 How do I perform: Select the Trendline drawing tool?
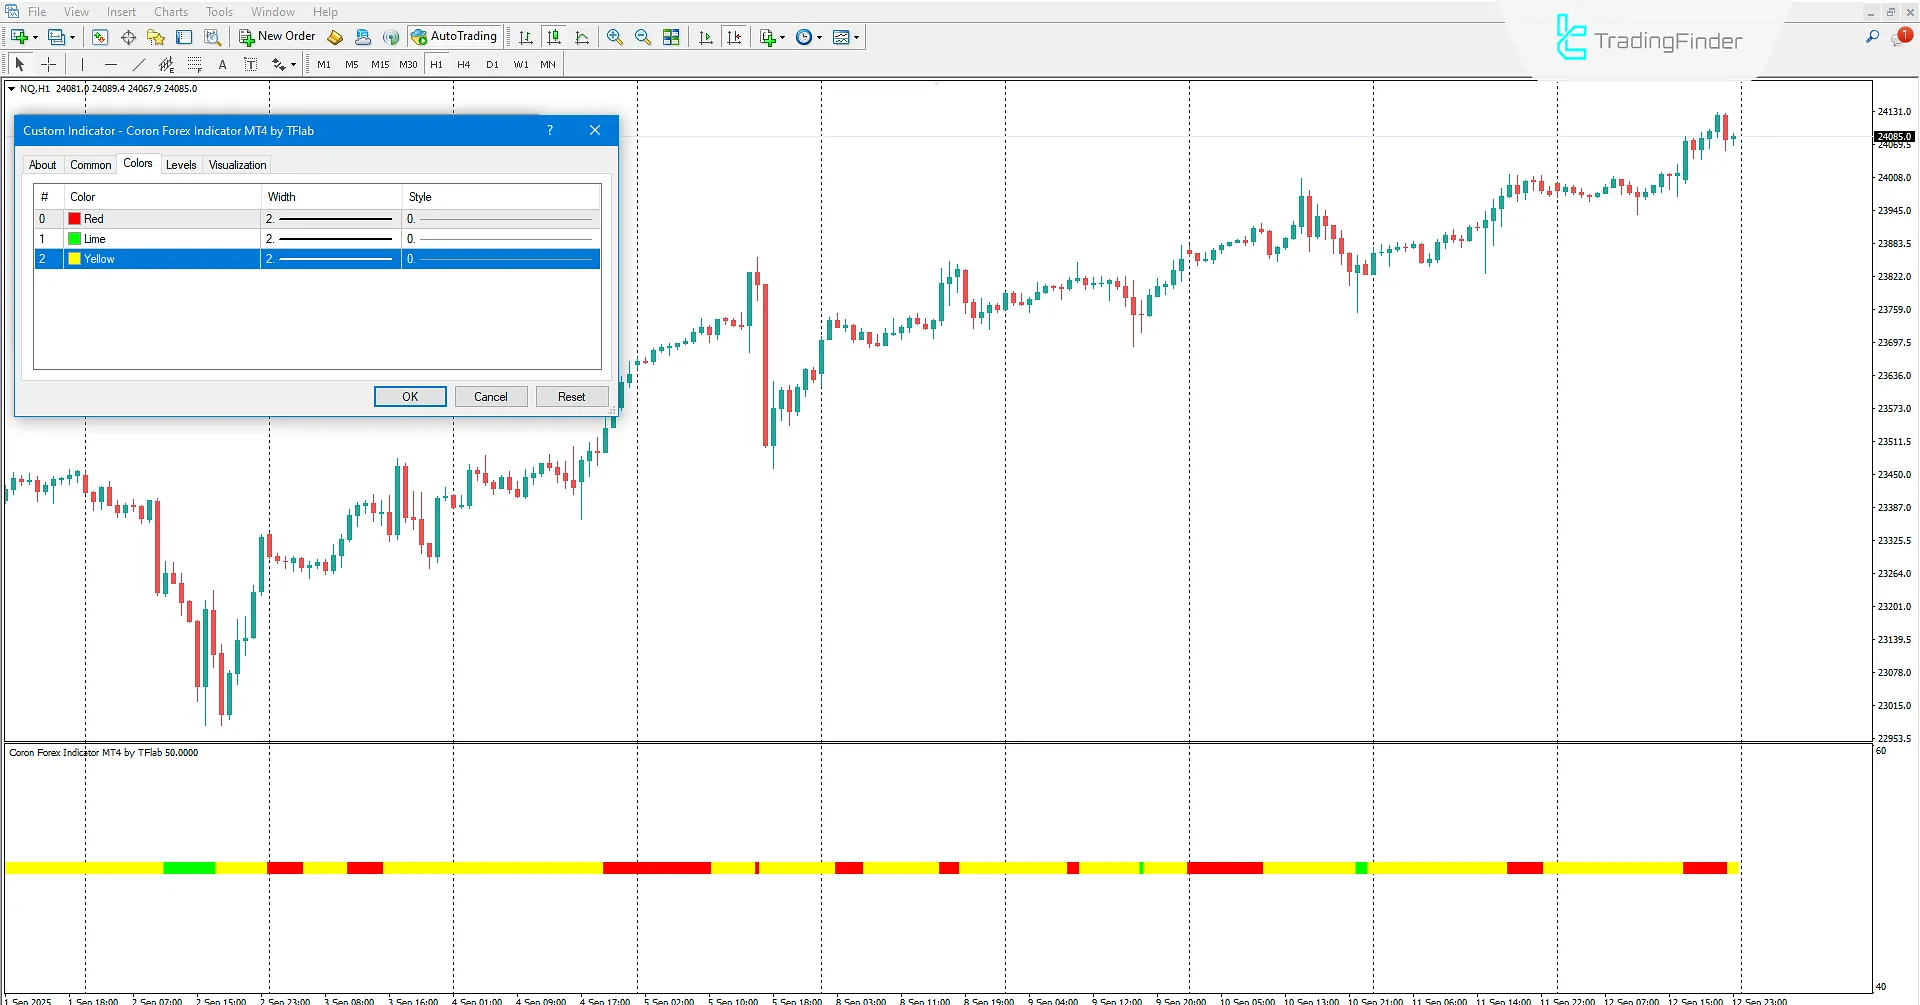click(139, 64)
